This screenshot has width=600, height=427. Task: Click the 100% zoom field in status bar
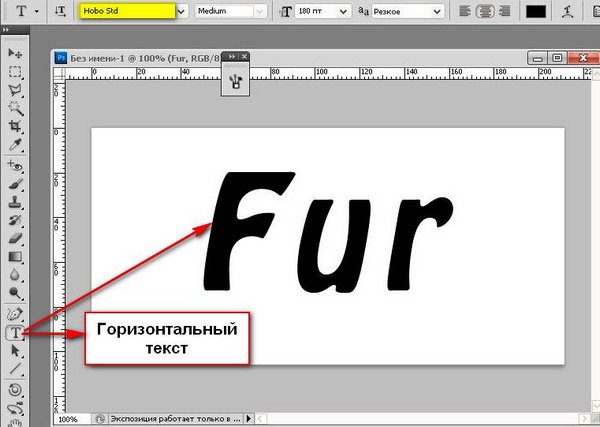72,419
